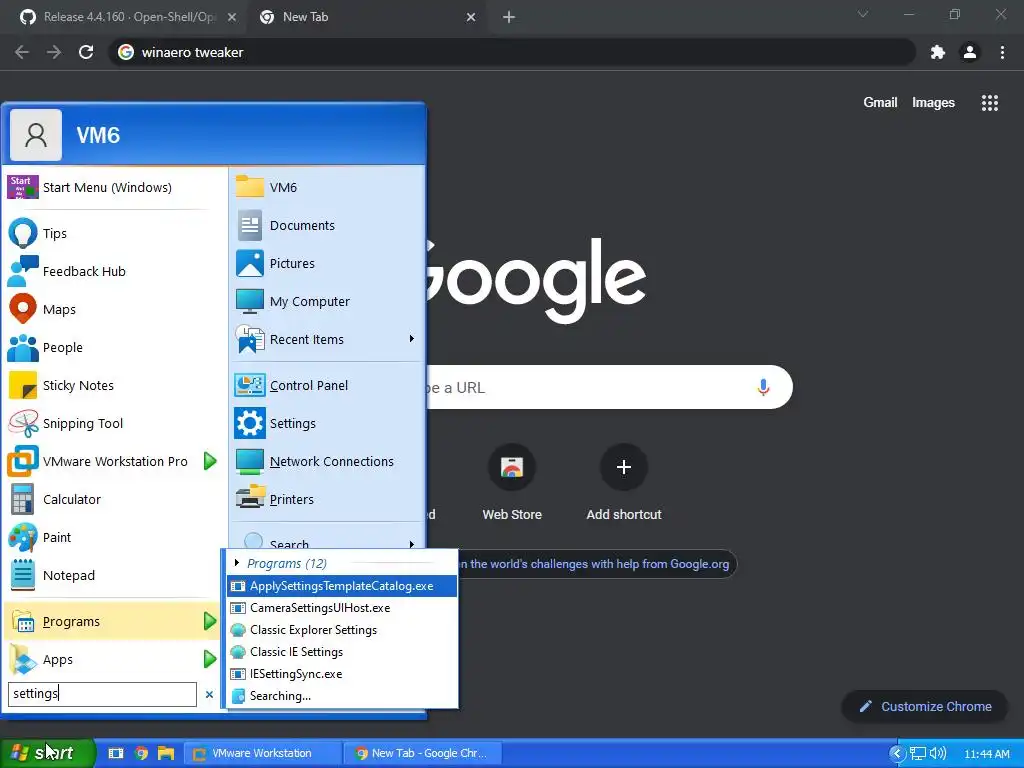This screenshot has height=768, width=1024.
Task: Open the Chrome profile icon
Action: click(970, 52)
